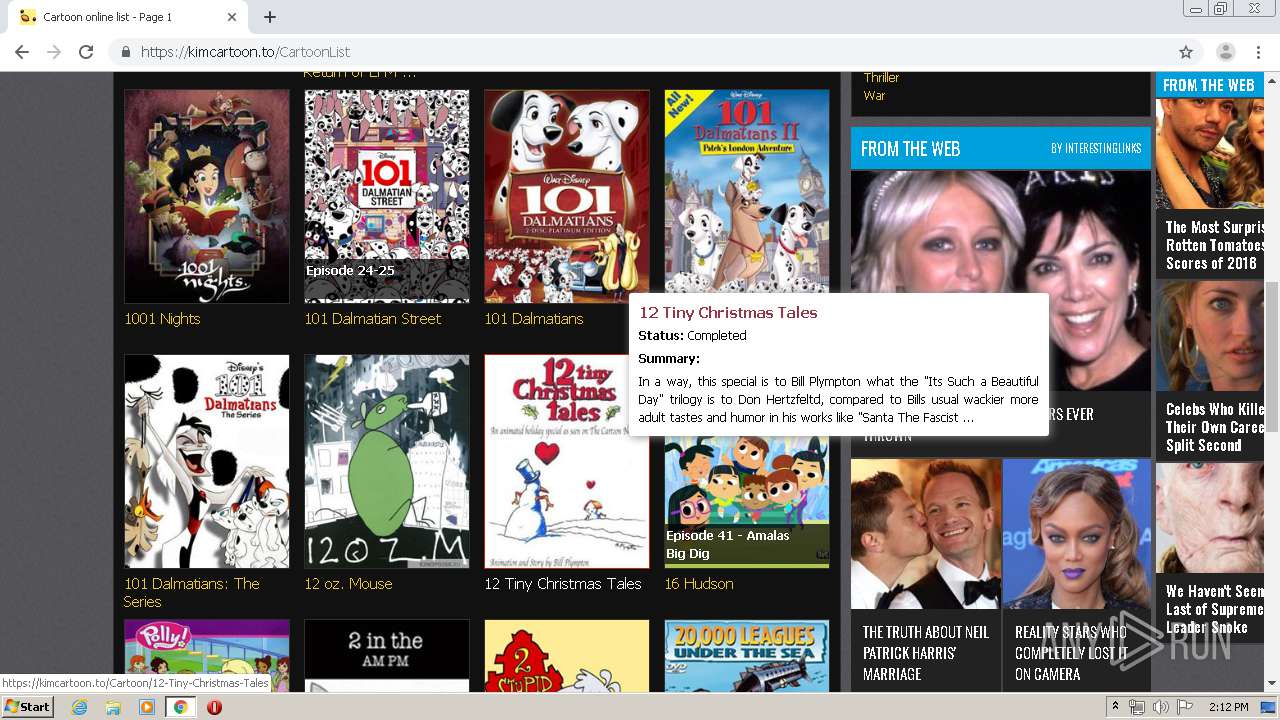Screen dimensions: 1280x720
Task: Click the browser forward arrow
Action: 54,52
